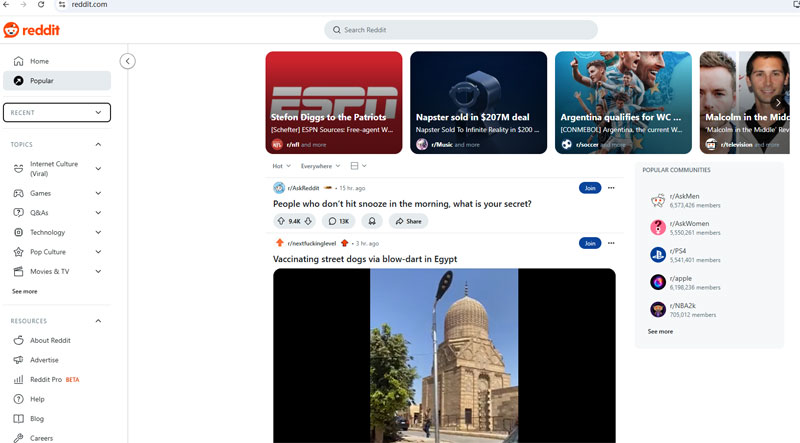
Task: Open the snooze in the morning post title
Action: pos(402,204)
